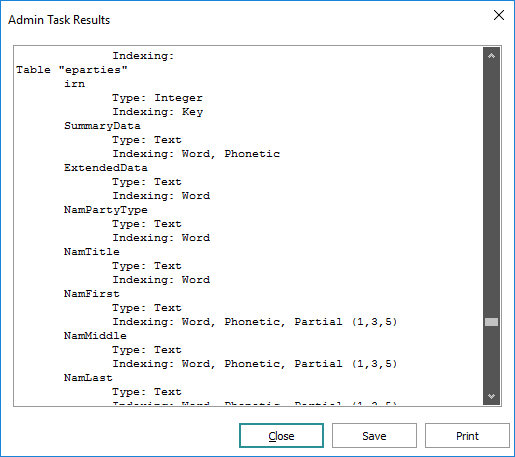Screen dimensions: 515x457
Task: Click the Table "eparties" line
Action: (72, 70)
